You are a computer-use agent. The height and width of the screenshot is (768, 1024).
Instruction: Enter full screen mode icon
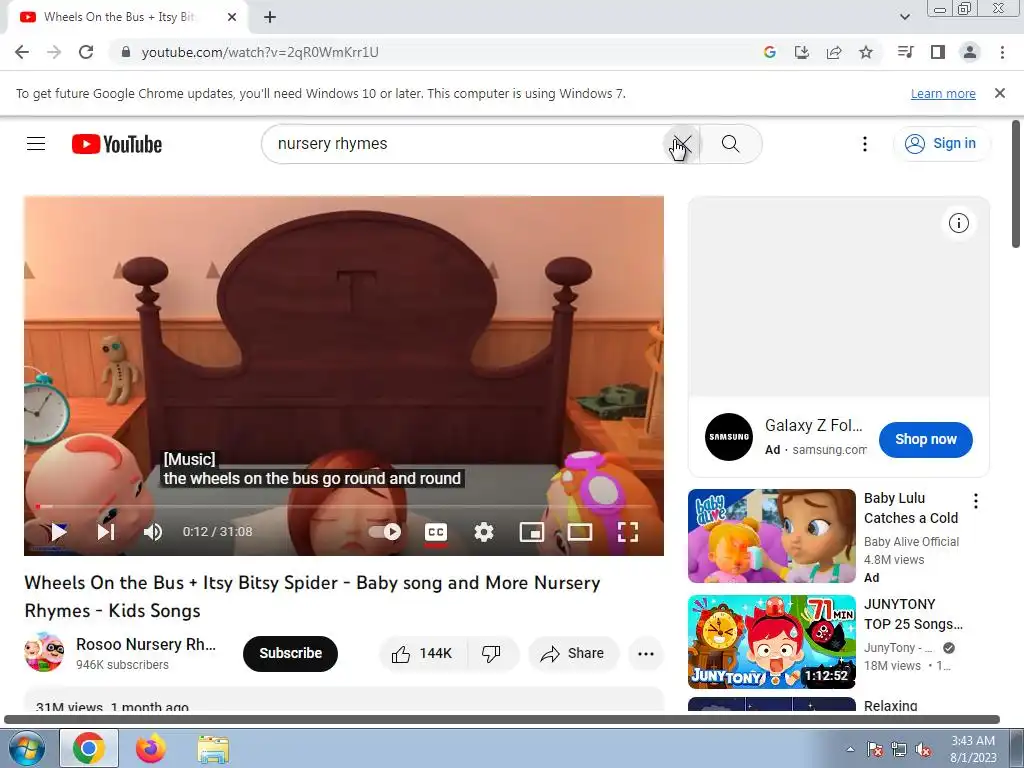[x=628, y=532]
